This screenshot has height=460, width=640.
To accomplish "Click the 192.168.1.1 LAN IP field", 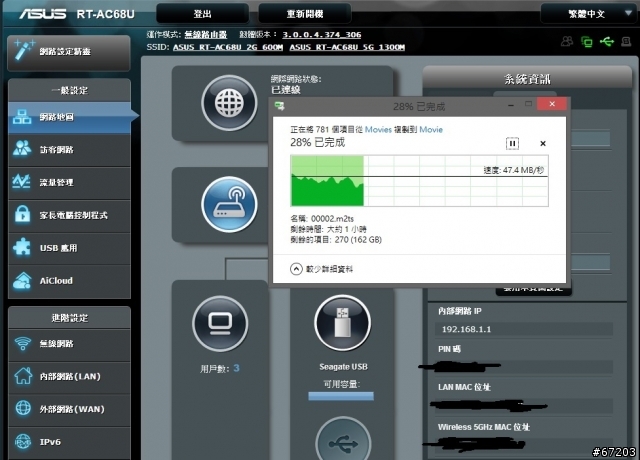I will [524, 329].
